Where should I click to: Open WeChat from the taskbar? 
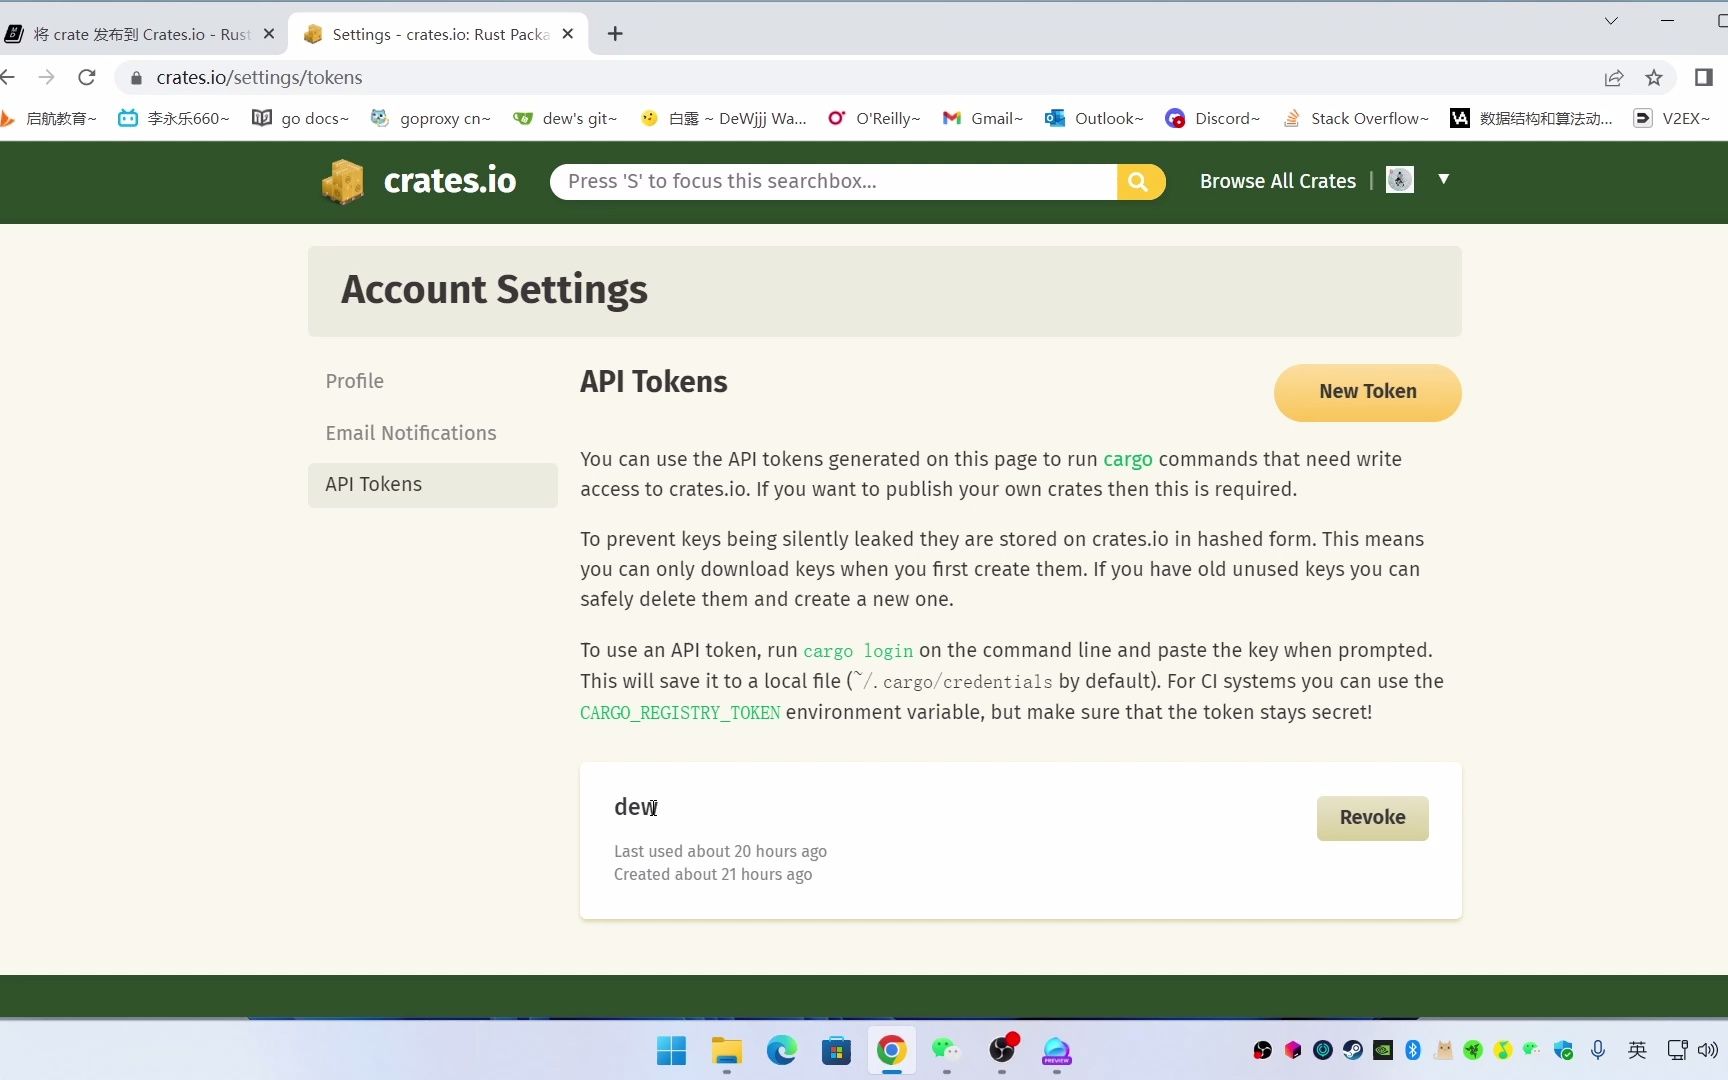tap(946, 1051)
